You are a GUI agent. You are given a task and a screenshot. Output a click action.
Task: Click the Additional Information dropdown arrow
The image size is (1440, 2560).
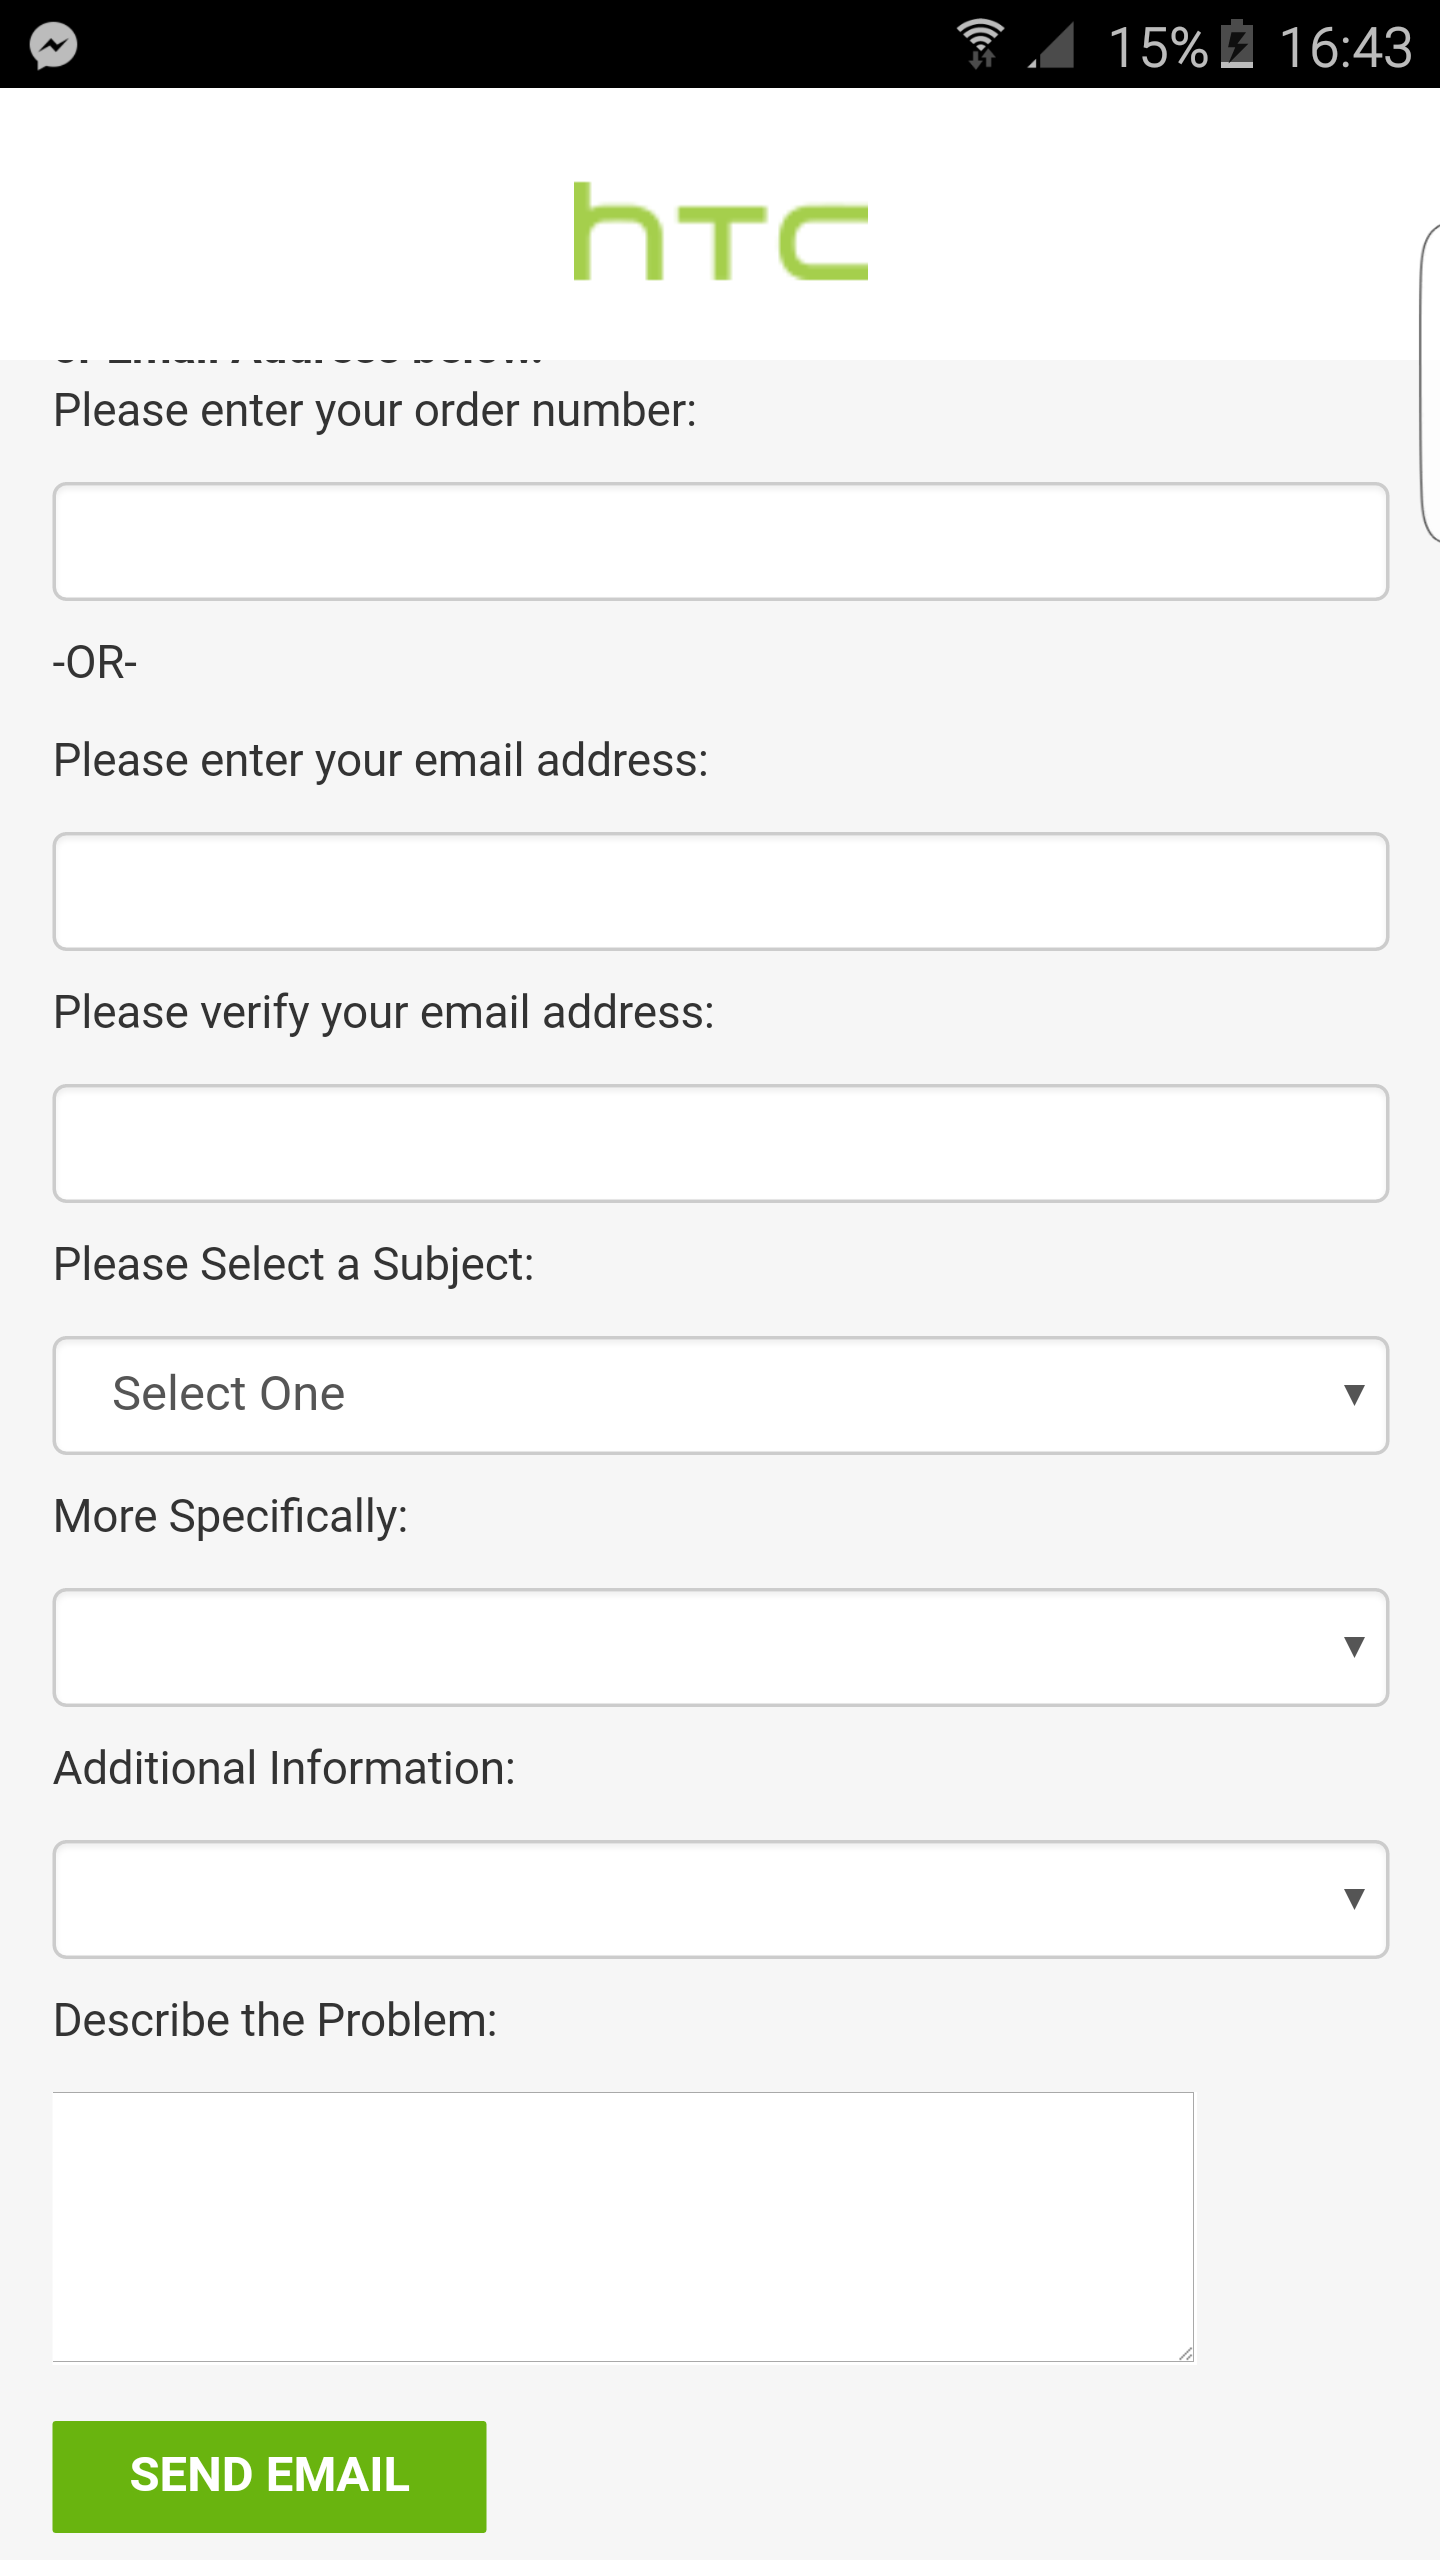(1354, 1899)
